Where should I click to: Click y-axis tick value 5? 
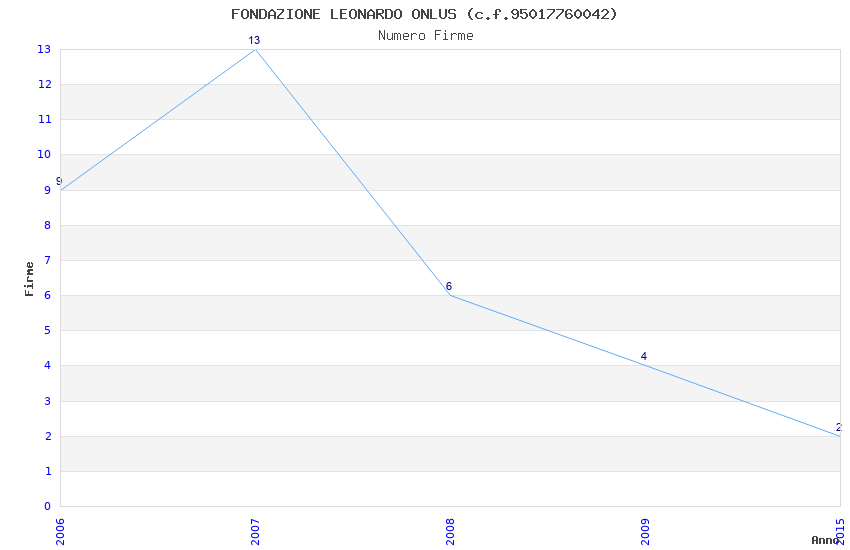[48, 330]
